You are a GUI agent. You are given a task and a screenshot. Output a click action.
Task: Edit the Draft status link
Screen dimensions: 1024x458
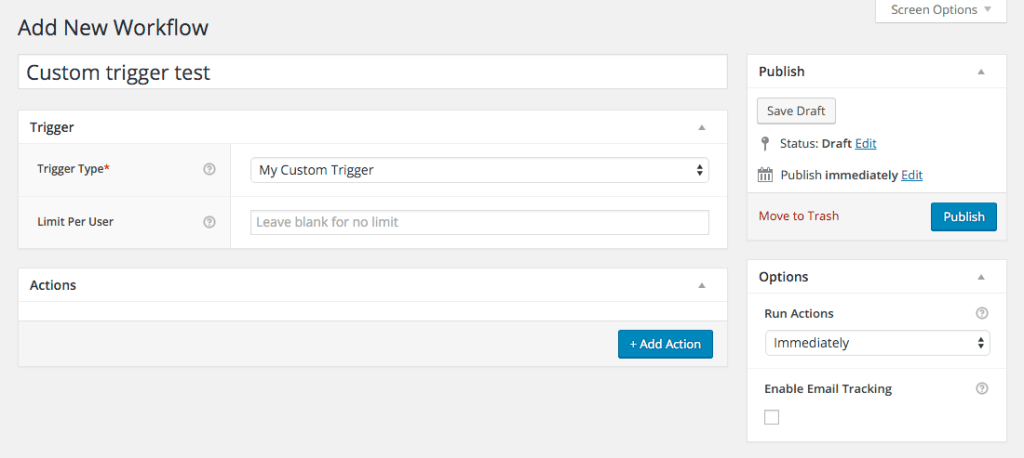pos(866,143)
